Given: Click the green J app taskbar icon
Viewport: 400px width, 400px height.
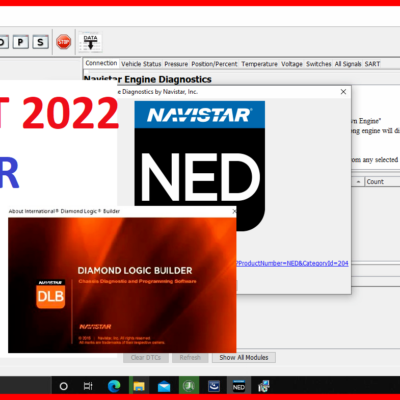Looking at the screenshot, I should tap(189, 386).
